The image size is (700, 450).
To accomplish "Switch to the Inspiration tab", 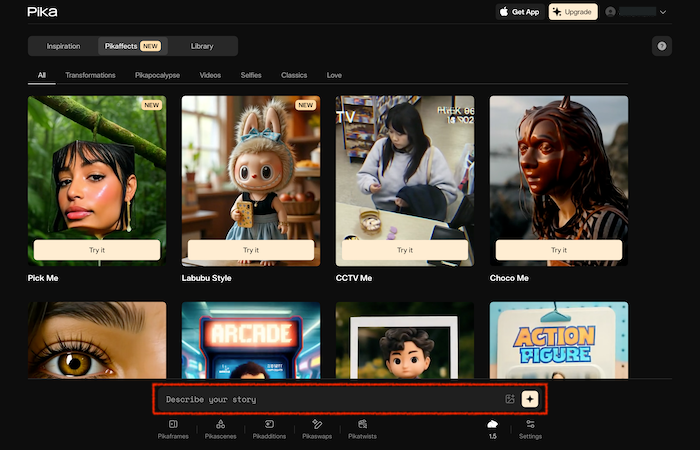I will pyautogui.click(x=63, y=46).
